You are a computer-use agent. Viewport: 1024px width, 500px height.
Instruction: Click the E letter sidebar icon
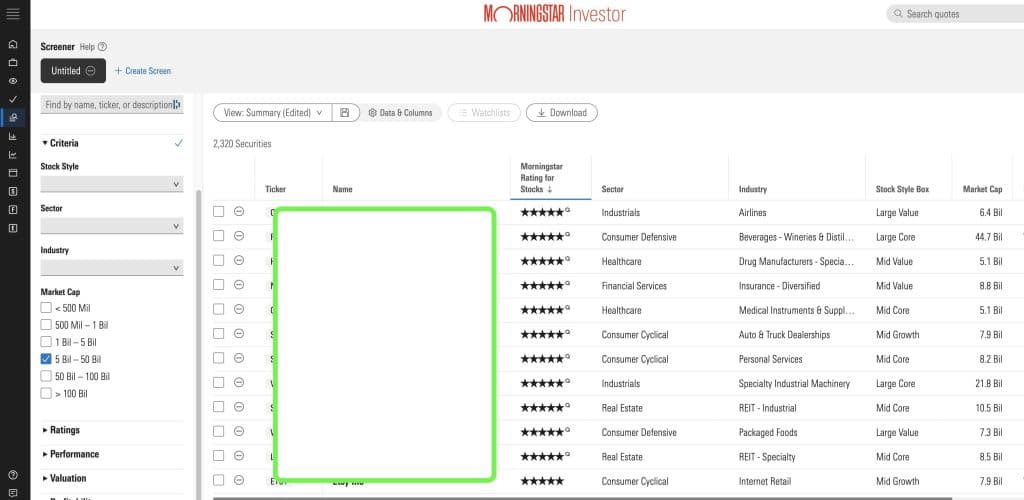pyautogui.click(x=13, y=228)
